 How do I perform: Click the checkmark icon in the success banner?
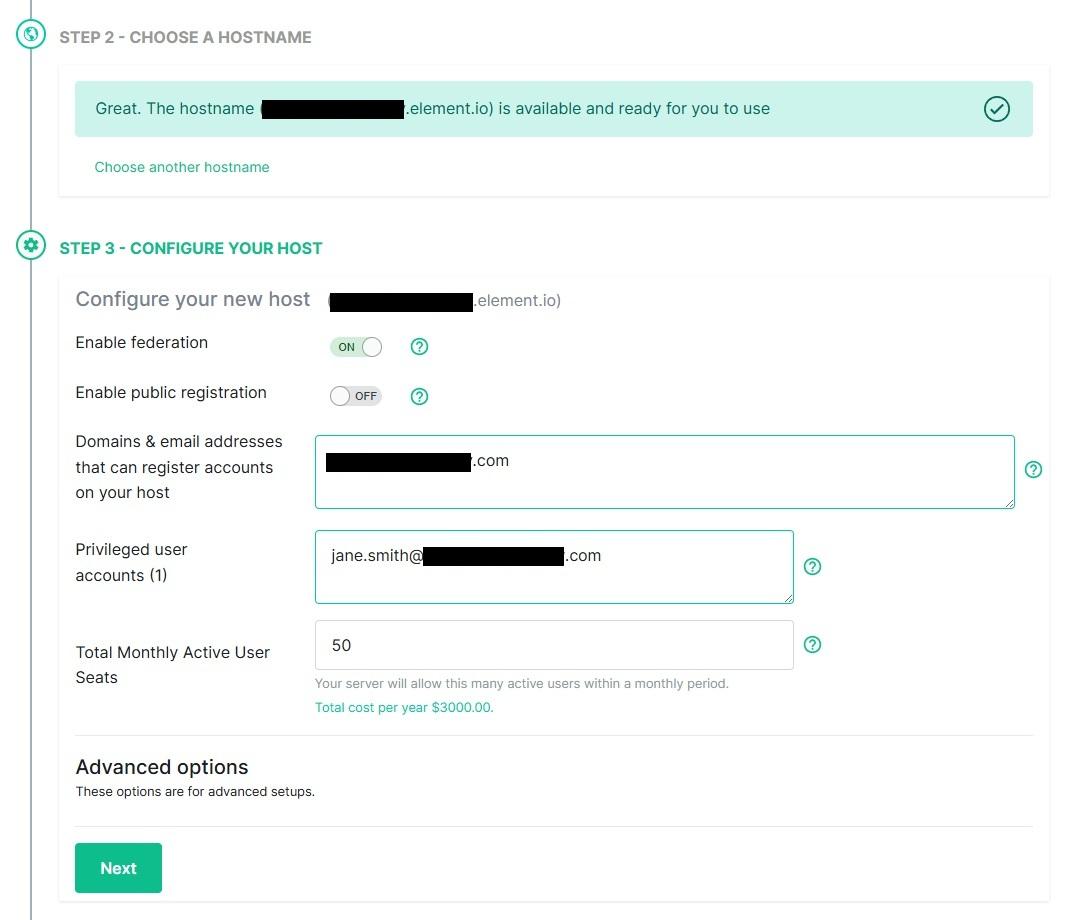click(996, 109)
